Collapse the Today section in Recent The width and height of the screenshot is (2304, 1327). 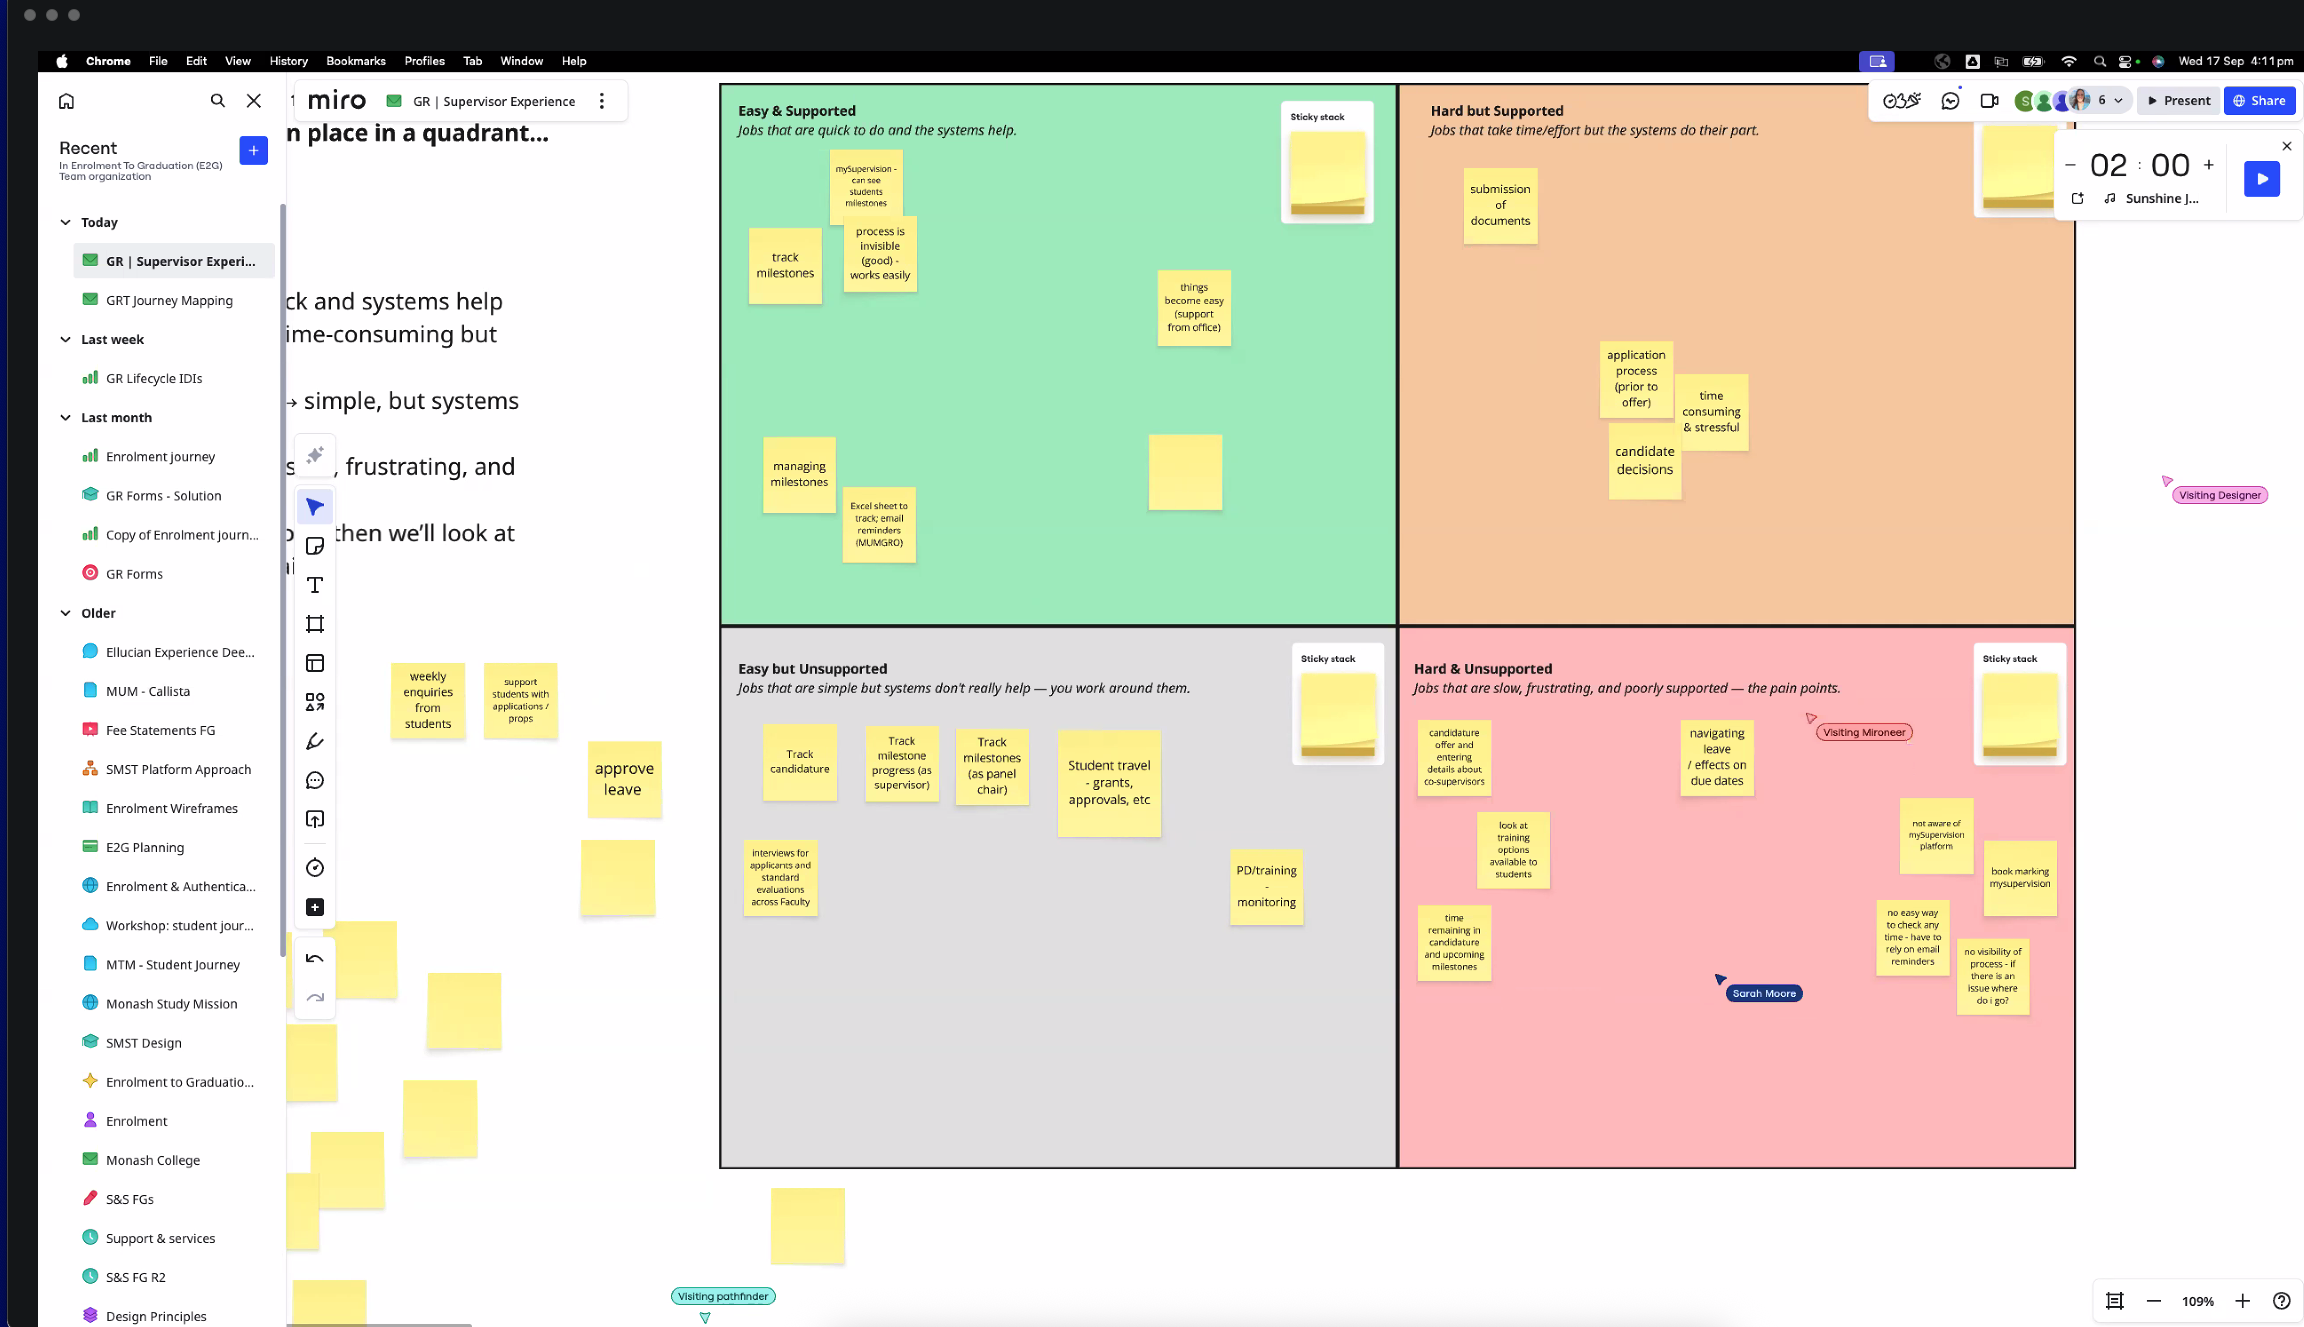point(65,222)
